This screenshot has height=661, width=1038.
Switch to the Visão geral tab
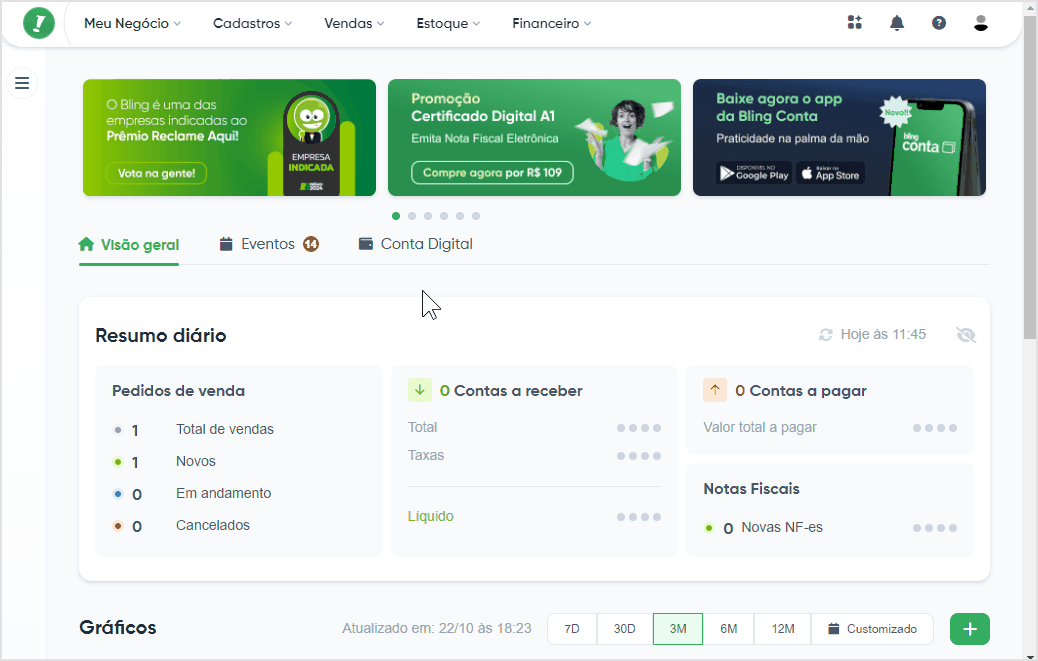129,245
